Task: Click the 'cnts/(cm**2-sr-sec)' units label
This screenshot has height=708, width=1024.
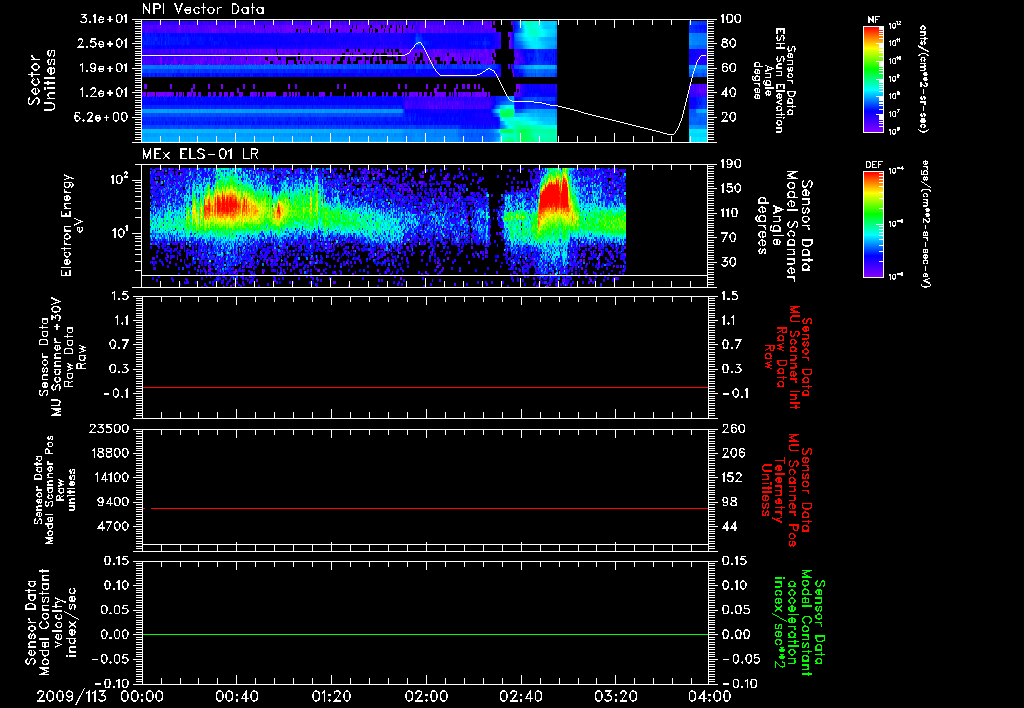Action: [x=922, y=78]
